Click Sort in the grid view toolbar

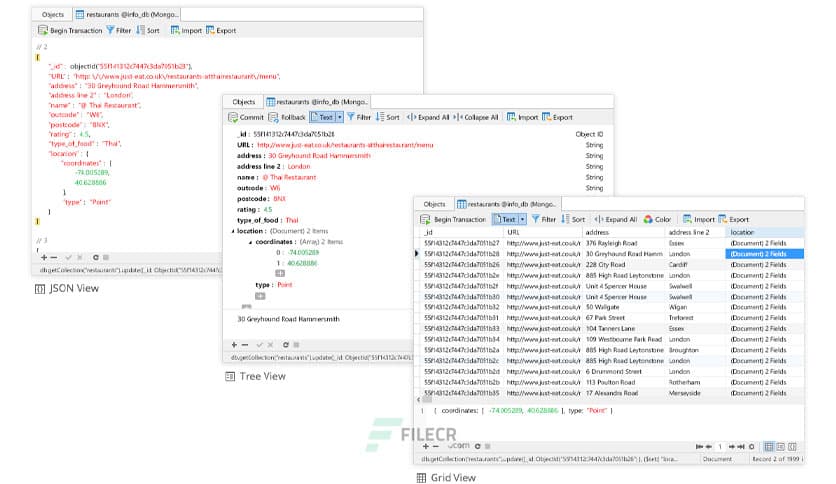[573, 219]
